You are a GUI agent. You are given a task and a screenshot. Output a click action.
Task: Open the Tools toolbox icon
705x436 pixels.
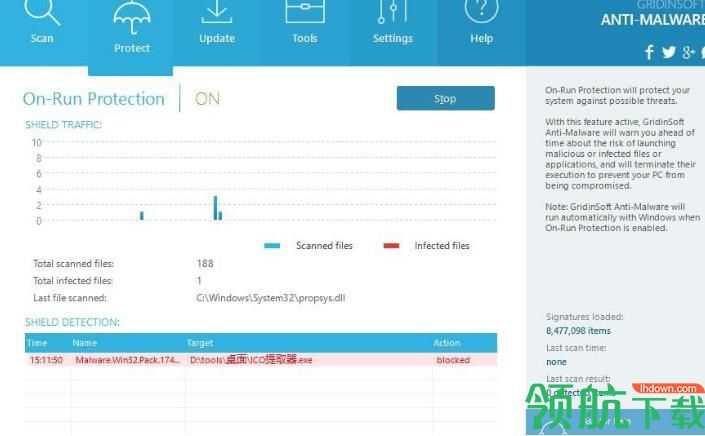(305, 11)
